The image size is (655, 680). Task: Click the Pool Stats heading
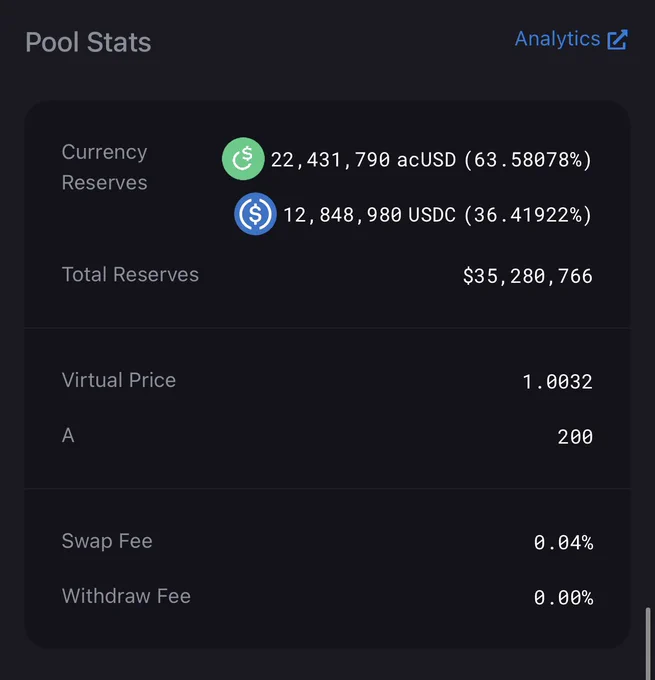(88, 42)
